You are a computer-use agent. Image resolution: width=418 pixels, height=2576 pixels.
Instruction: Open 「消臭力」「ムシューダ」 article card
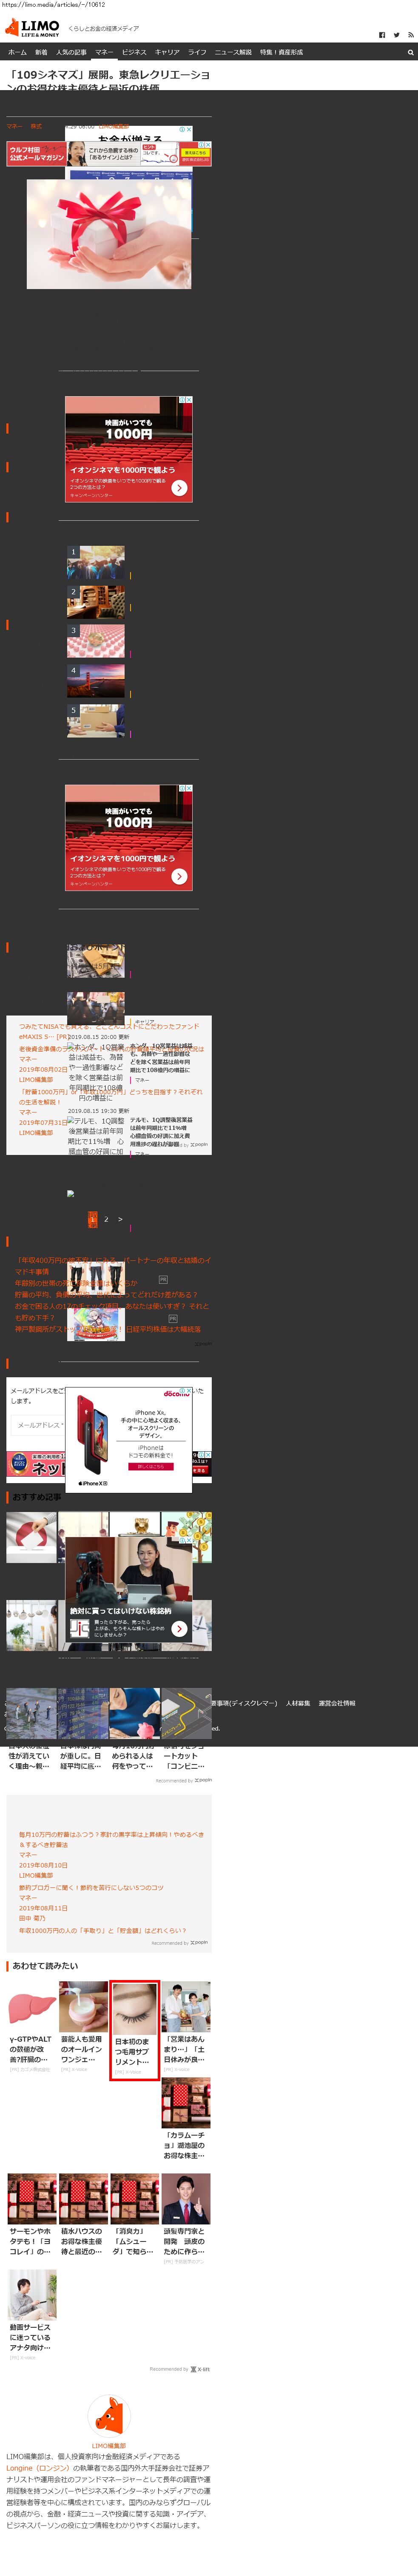(134, 2216)
